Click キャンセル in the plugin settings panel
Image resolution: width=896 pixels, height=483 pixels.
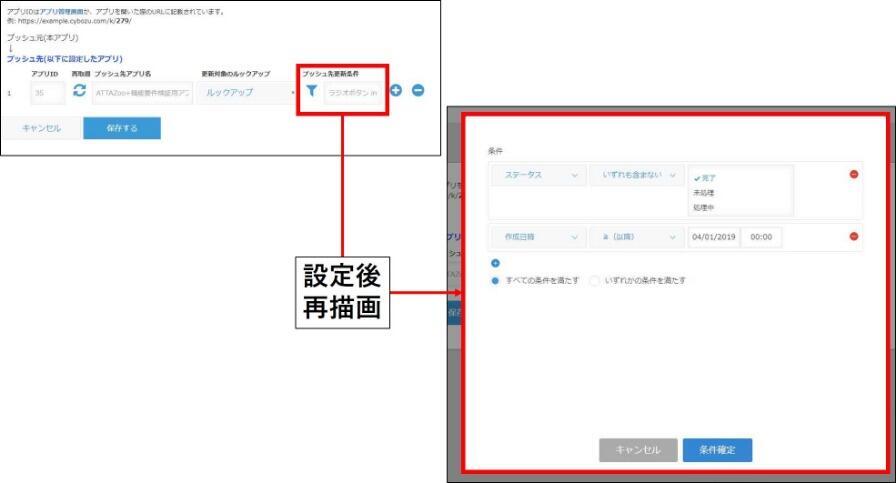(x=41, y=128)
